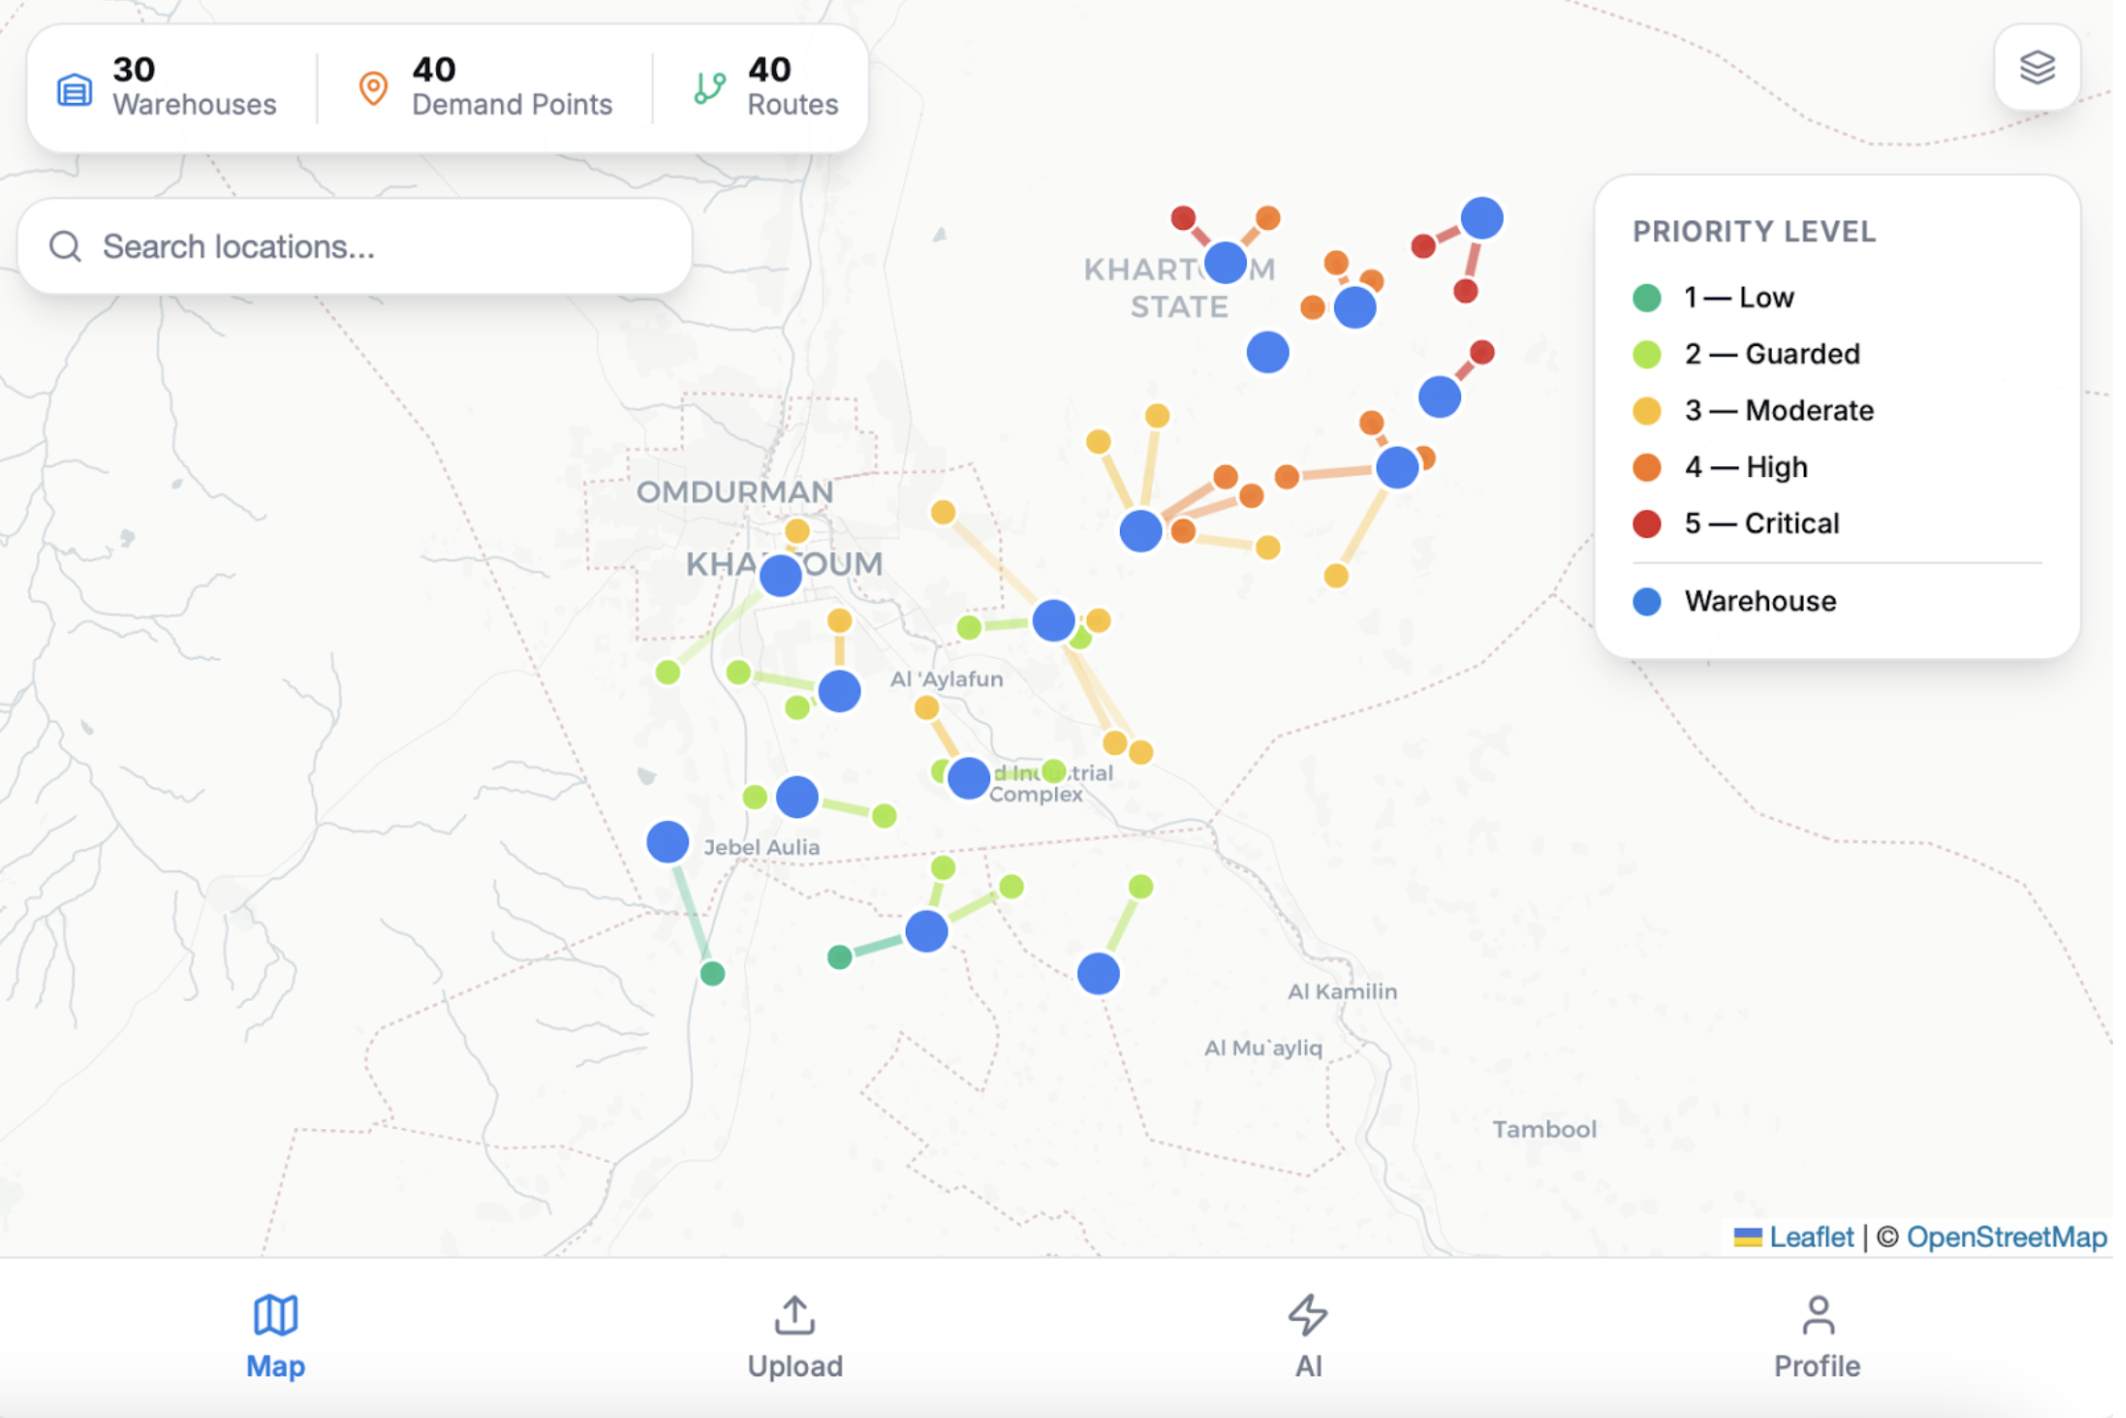Click the Upload arrow icon
Screen dimensions: 2126x1418
(794, 1314)
